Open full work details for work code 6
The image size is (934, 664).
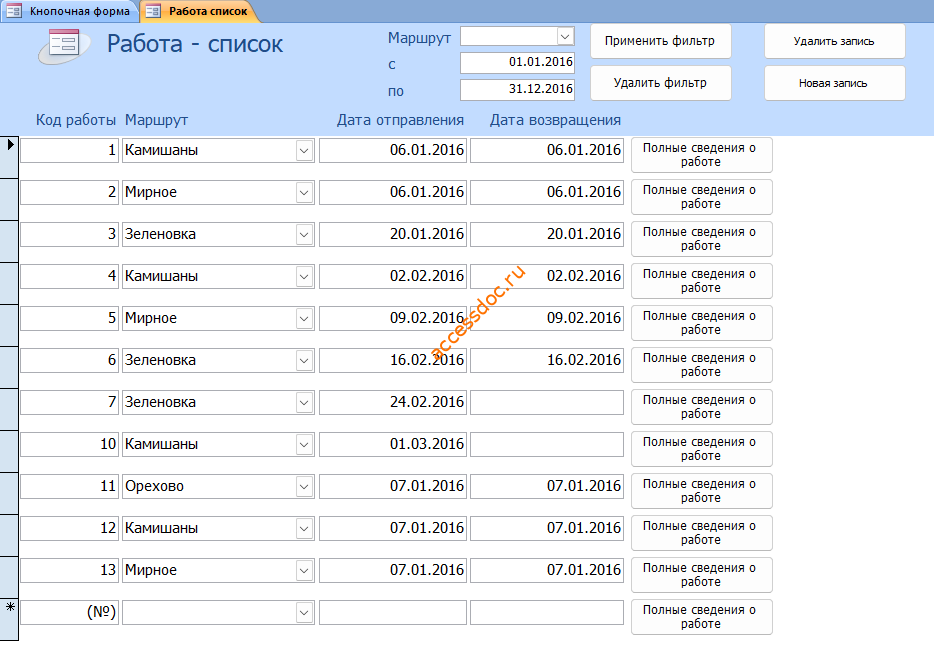coord(702,365)
